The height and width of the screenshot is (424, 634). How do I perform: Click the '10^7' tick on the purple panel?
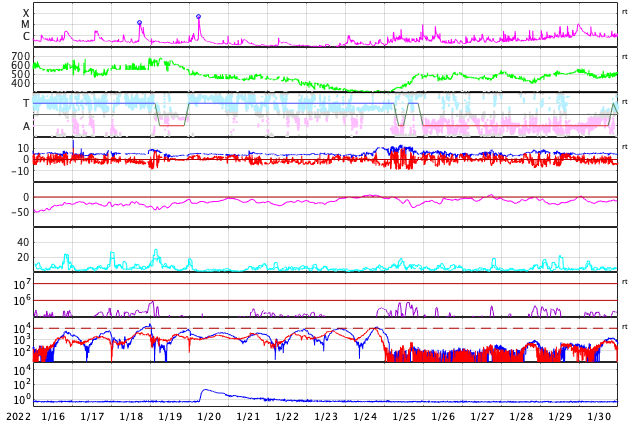[22, 284]
